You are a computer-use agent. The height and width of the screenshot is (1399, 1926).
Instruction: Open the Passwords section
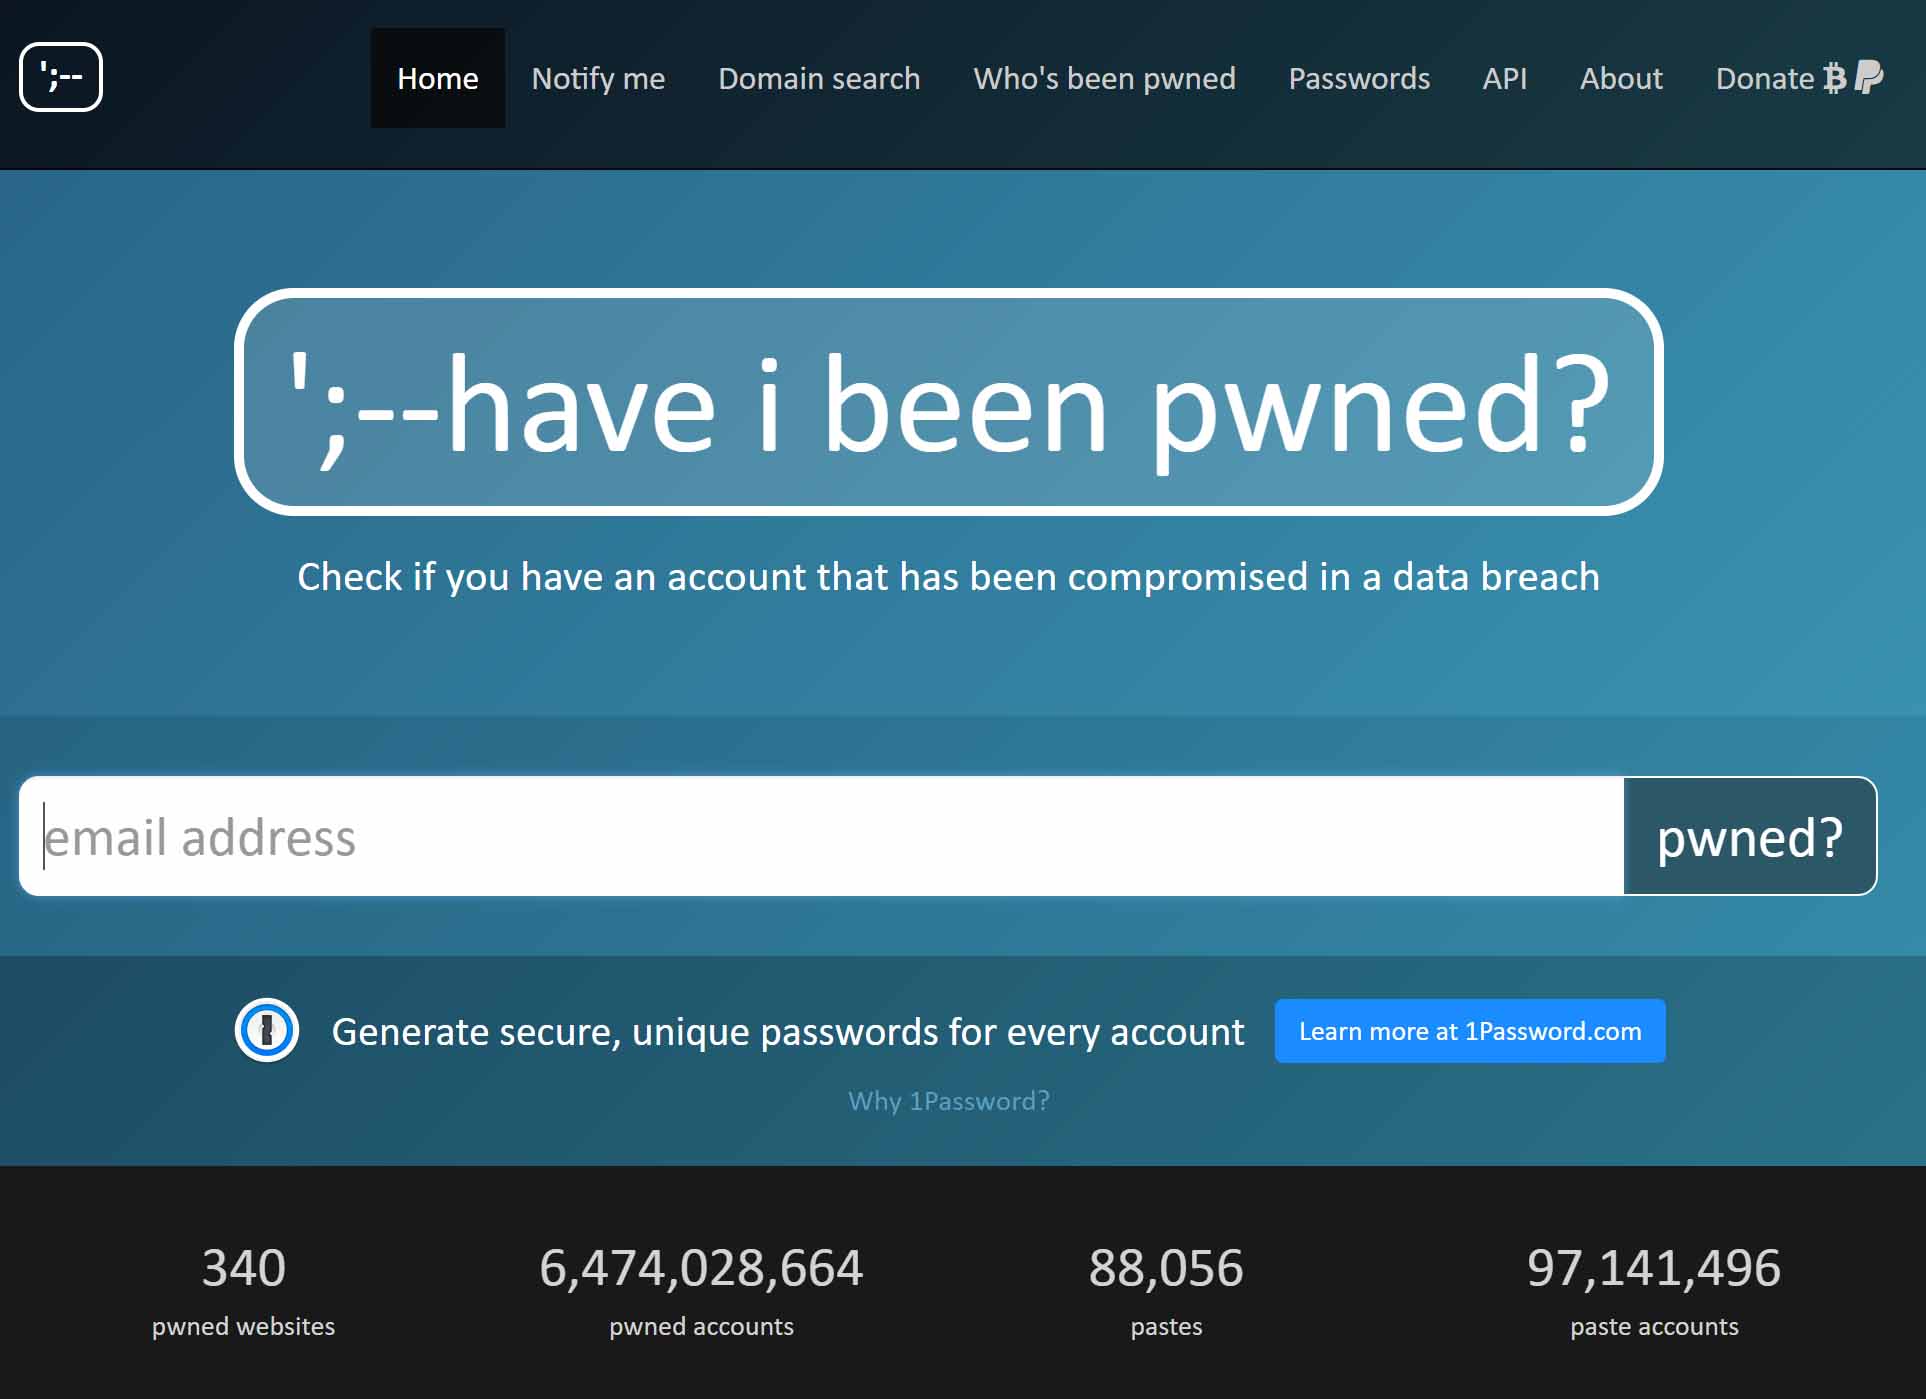pos(1356,78)
